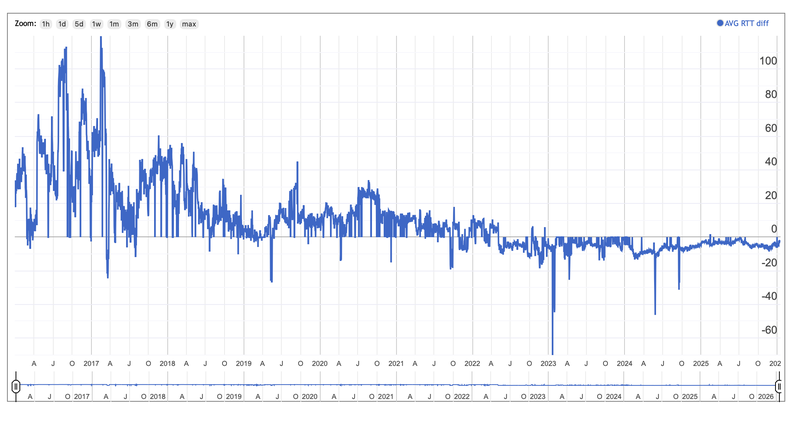Zoom chart to 1y
This screenshot has height=427, width=800.
[169, 23]
